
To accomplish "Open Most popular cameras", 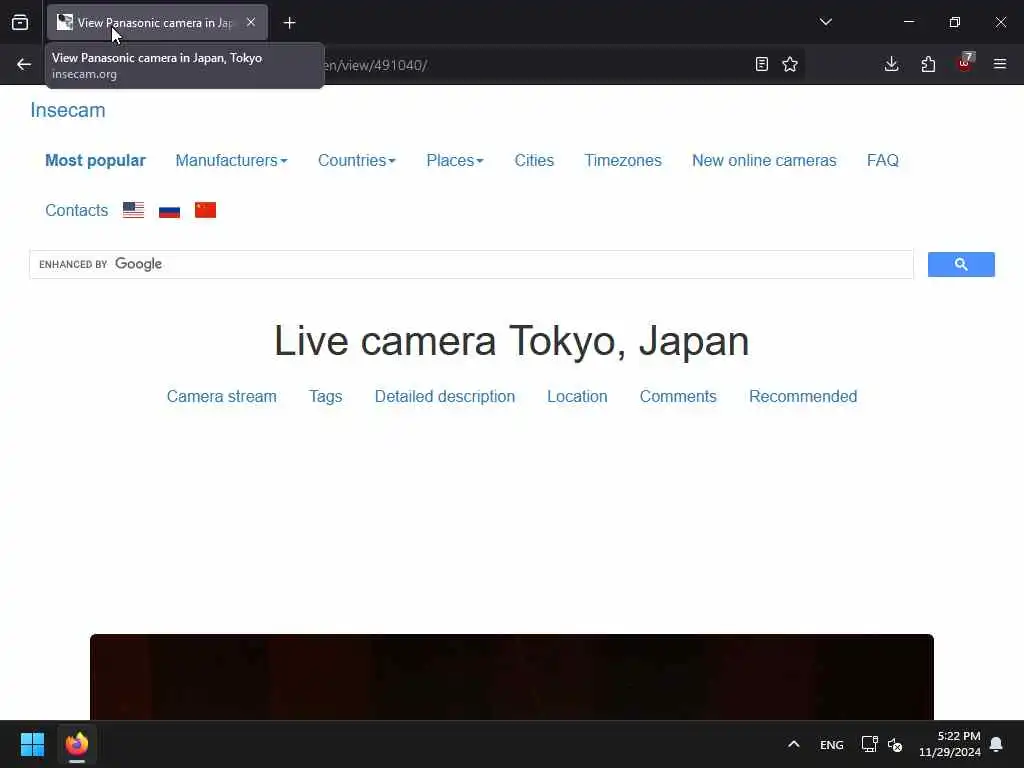I will 95,161.
